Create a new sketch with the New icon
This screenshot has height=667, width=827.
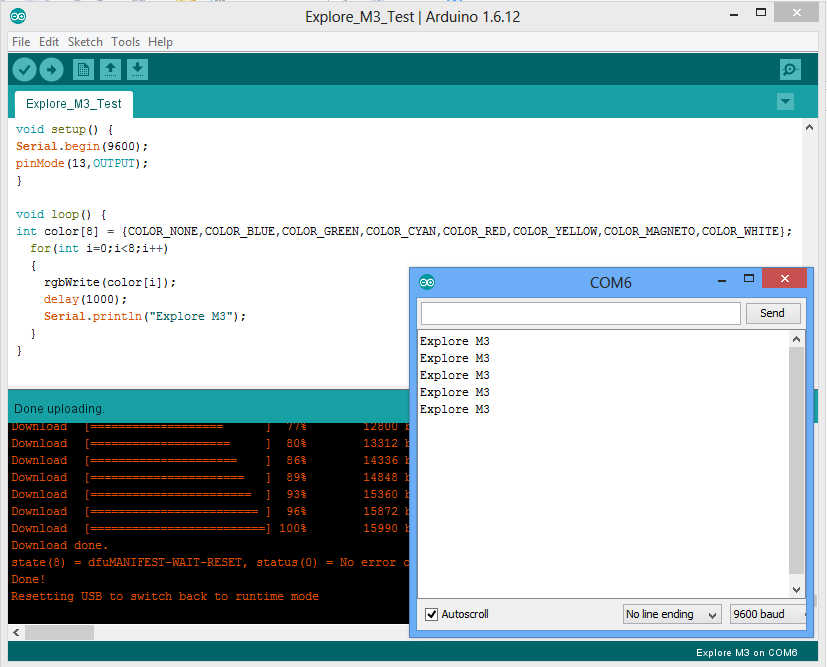coord(83,70)
